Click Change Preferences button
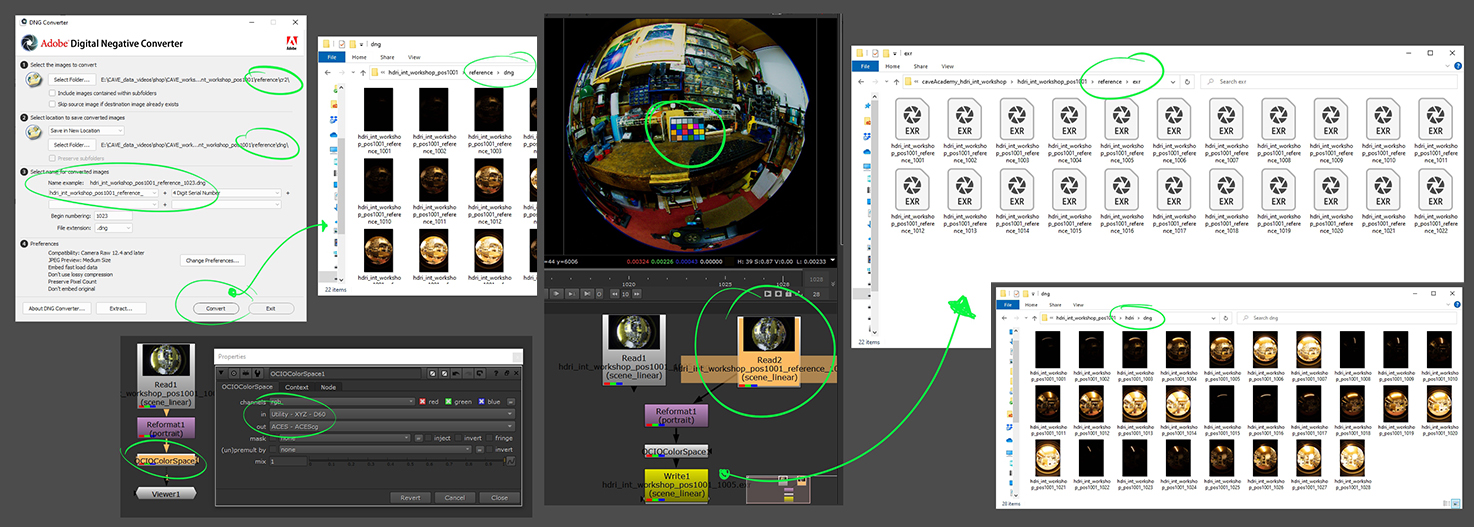Viewport: 1474px width, 527px height. coord(212,260)
